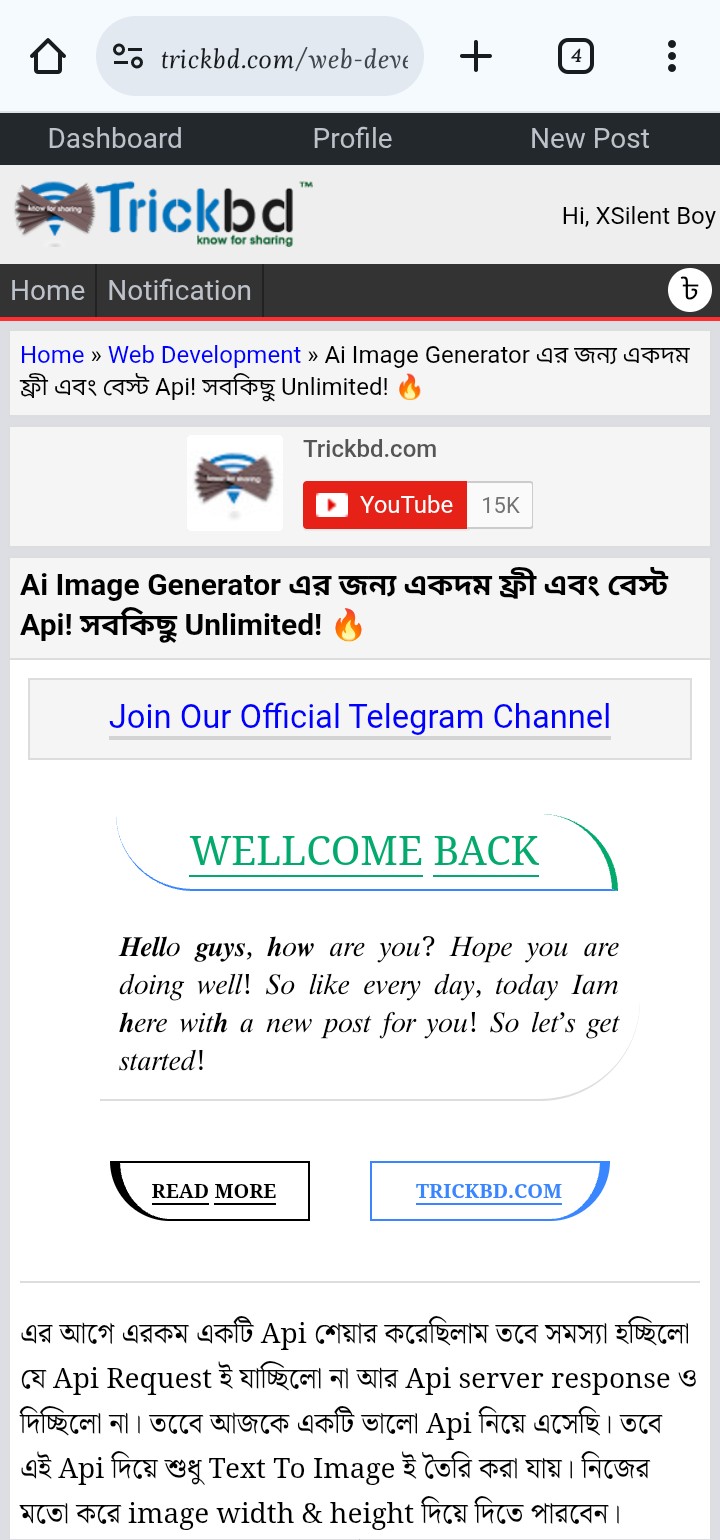Click the Home breadcrumb link
The width and height of the screenshot is (720, 1540).
[52, 355]
